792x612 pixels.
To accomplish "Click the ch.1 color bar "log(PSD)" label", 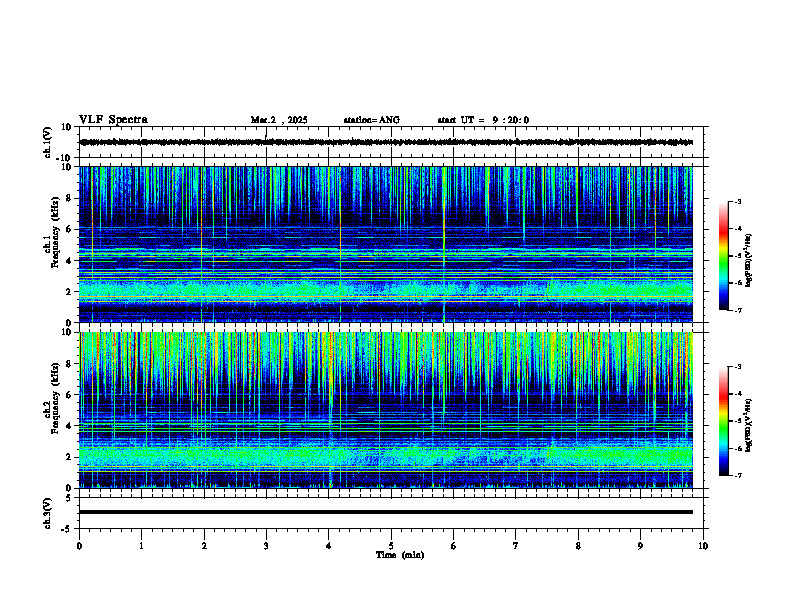I will pos(749,260).
